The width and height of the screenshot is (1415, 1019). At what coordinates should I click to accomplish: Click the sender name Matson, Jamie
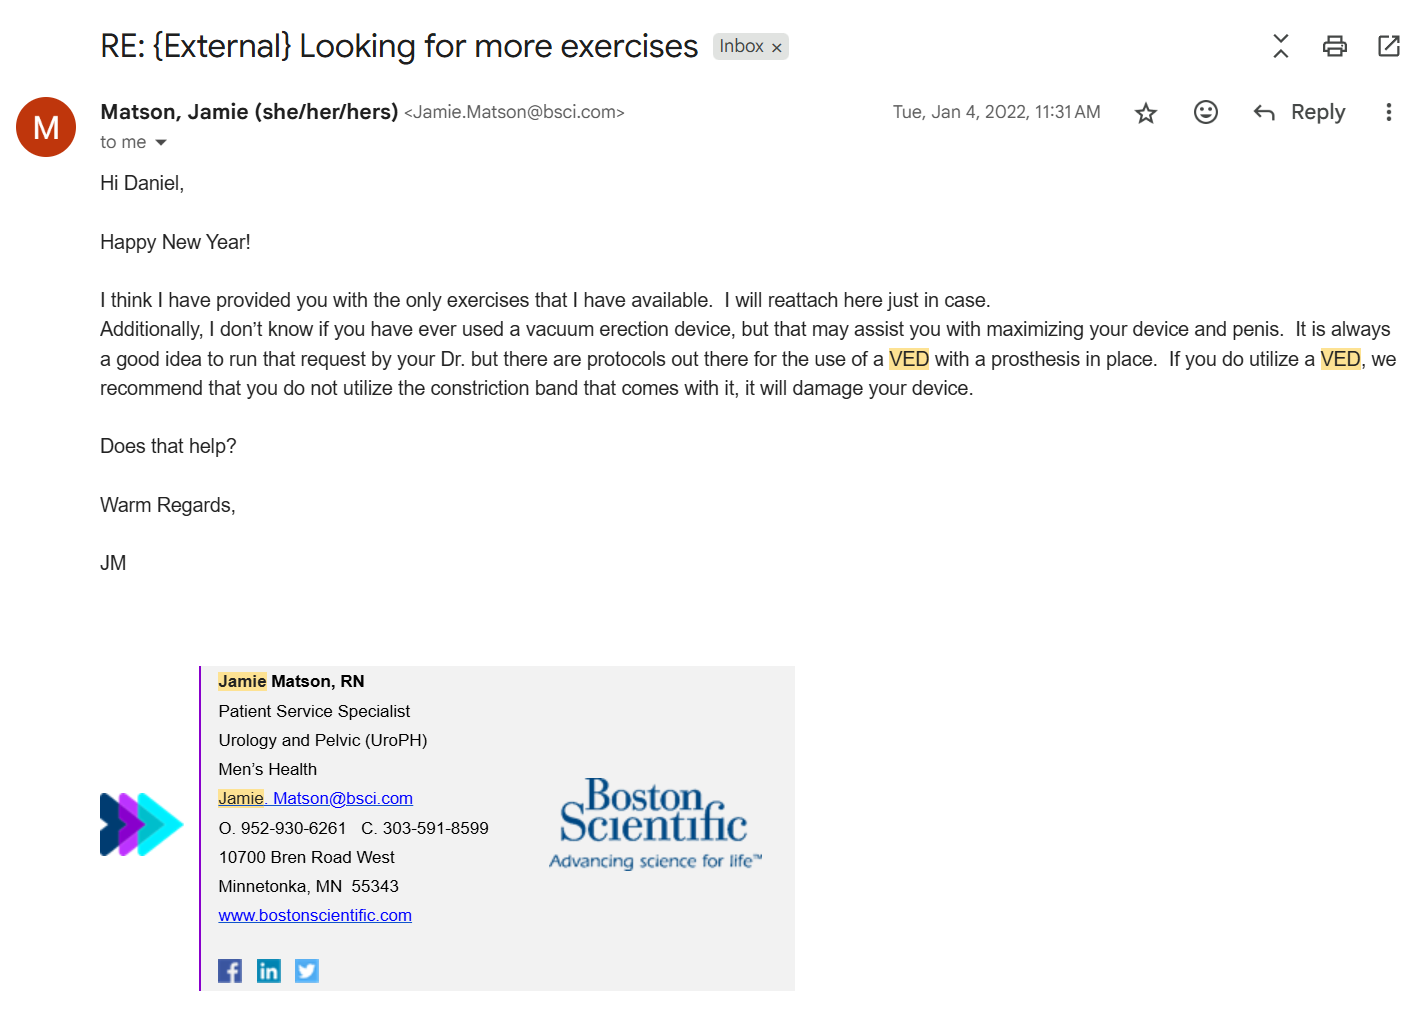tap(249, 112)
